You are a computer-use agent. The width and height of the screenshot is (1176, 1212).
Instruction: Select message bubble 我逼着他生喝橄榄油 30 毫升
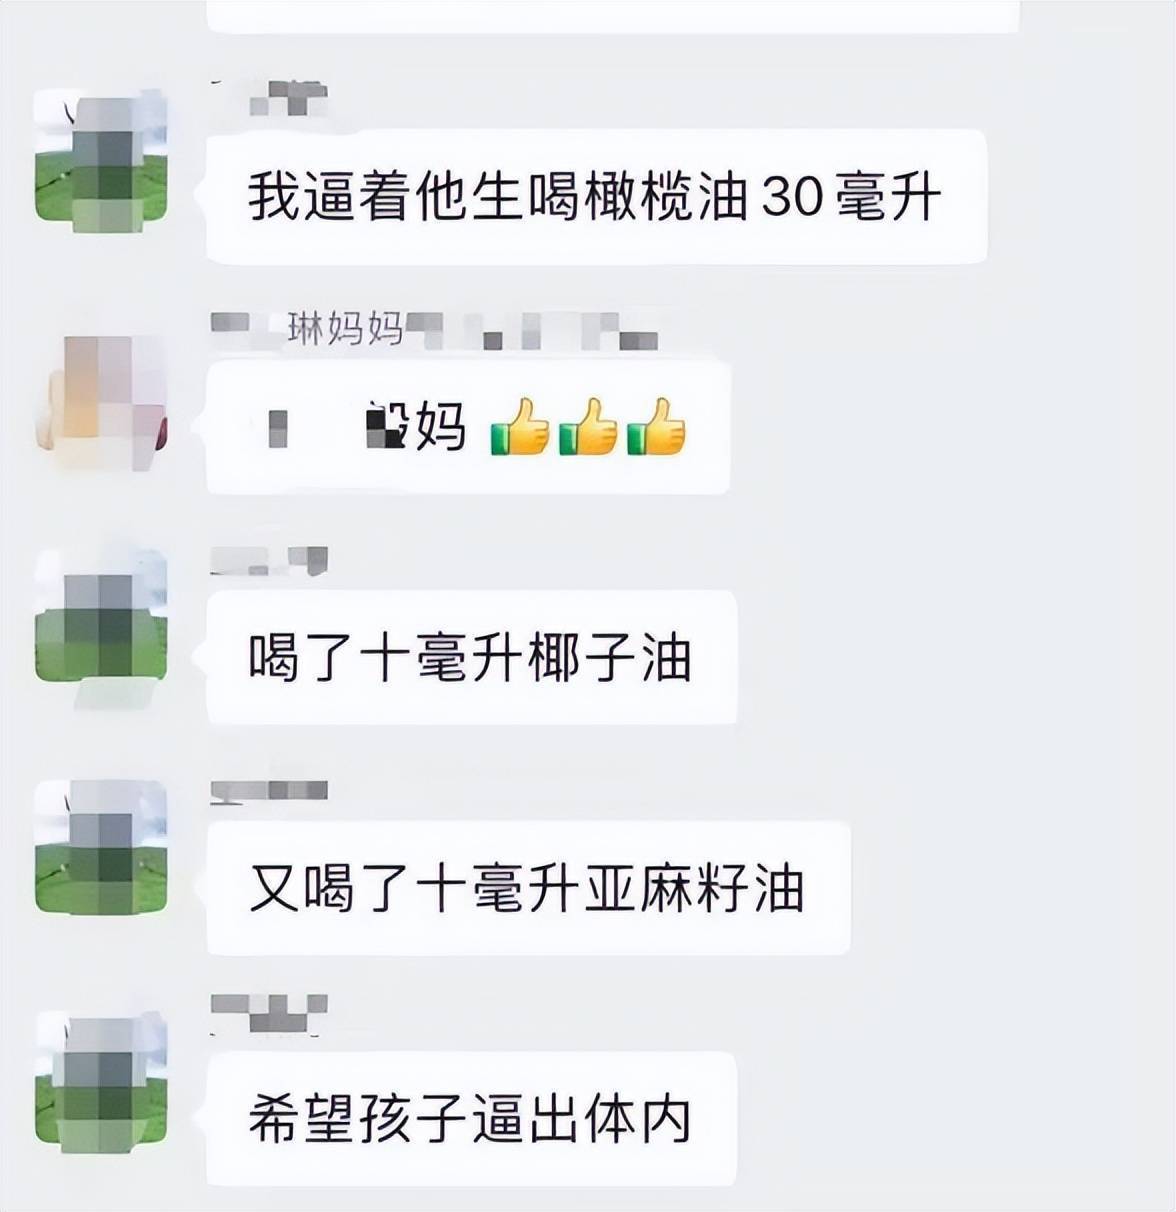(x=596, y=197)
